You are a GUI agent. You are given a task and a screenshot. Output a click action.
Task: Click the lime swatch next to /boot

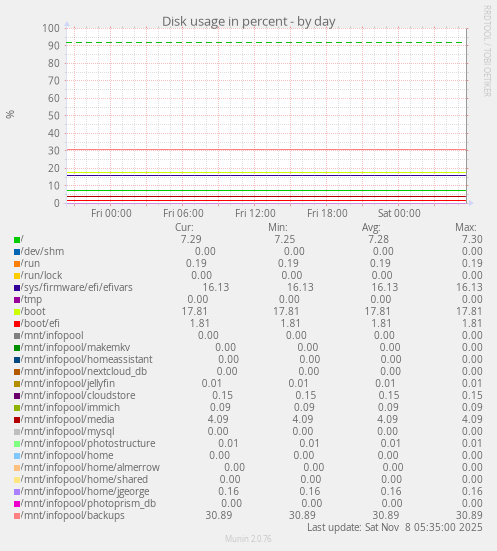(x=17, y=312)
